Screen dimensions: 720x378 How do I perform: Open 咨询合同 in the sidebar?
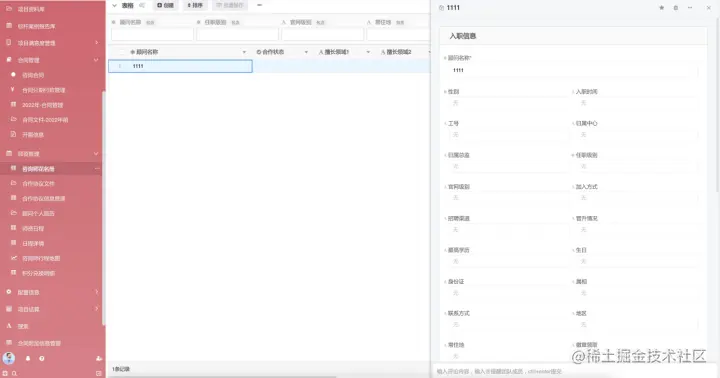tap(33, 75)
